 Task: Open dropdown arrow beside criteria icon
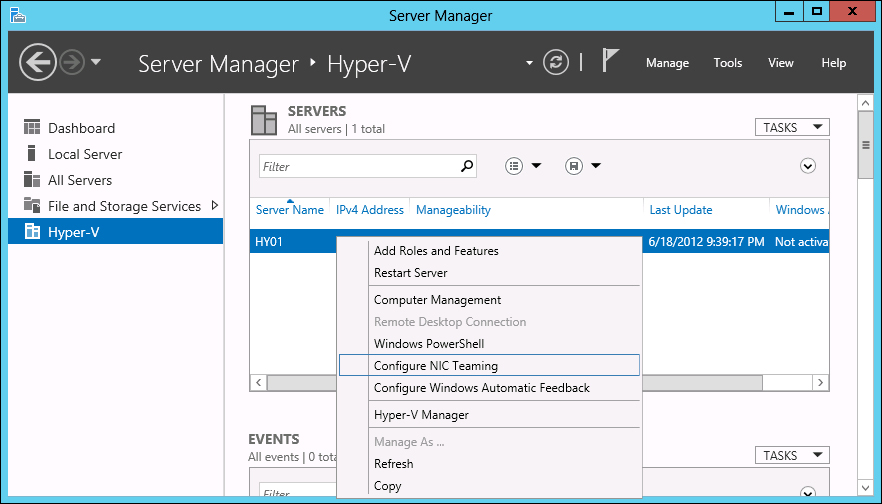(x=536, y=166)
